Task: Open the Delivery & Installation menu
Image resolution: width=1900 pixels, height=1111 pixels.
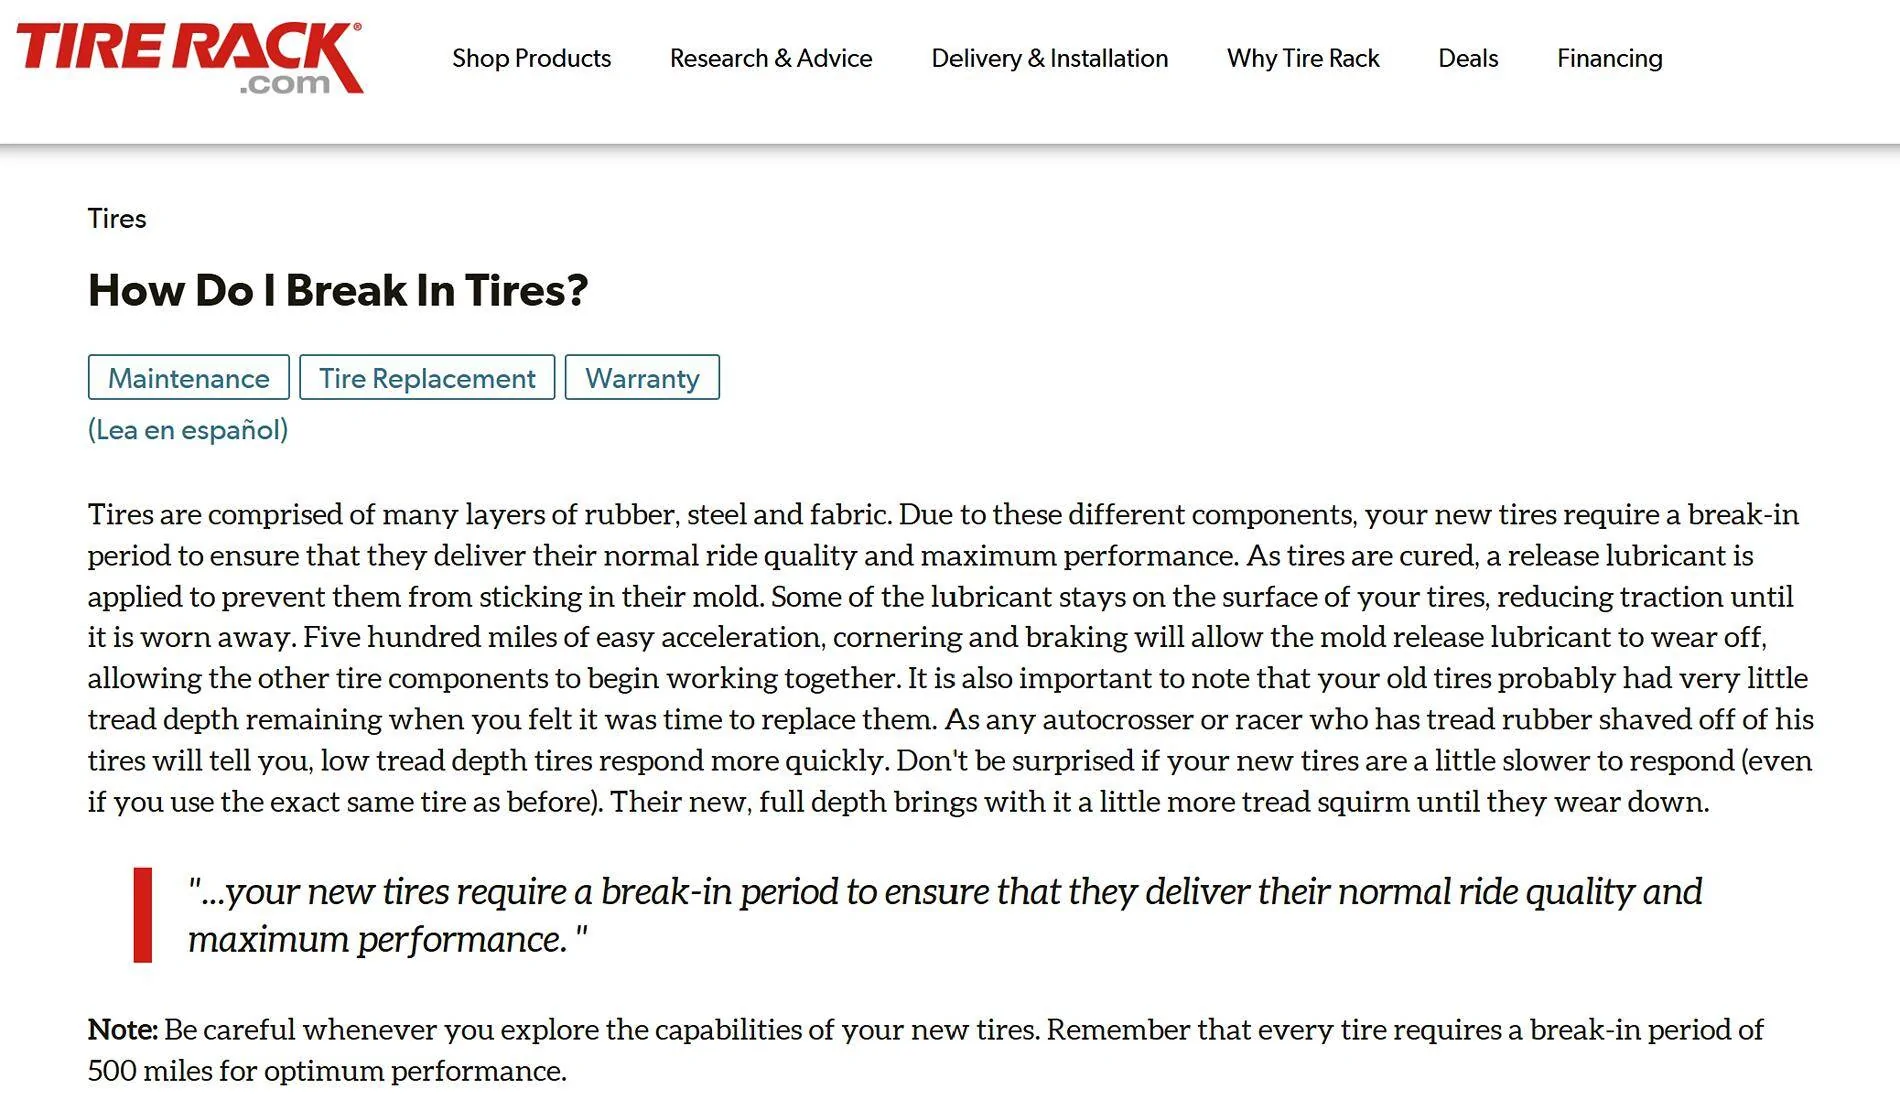Action: tap(1049, 58)
